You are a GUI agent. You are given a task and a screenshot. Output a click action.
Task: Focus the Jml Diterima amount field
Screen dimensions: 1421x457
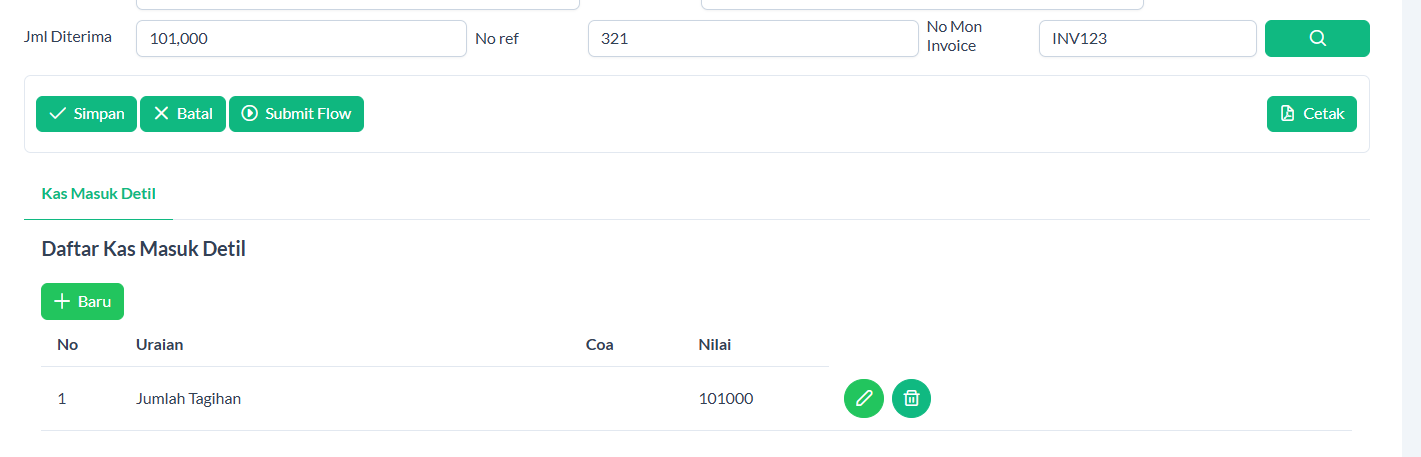click(301, 39)
